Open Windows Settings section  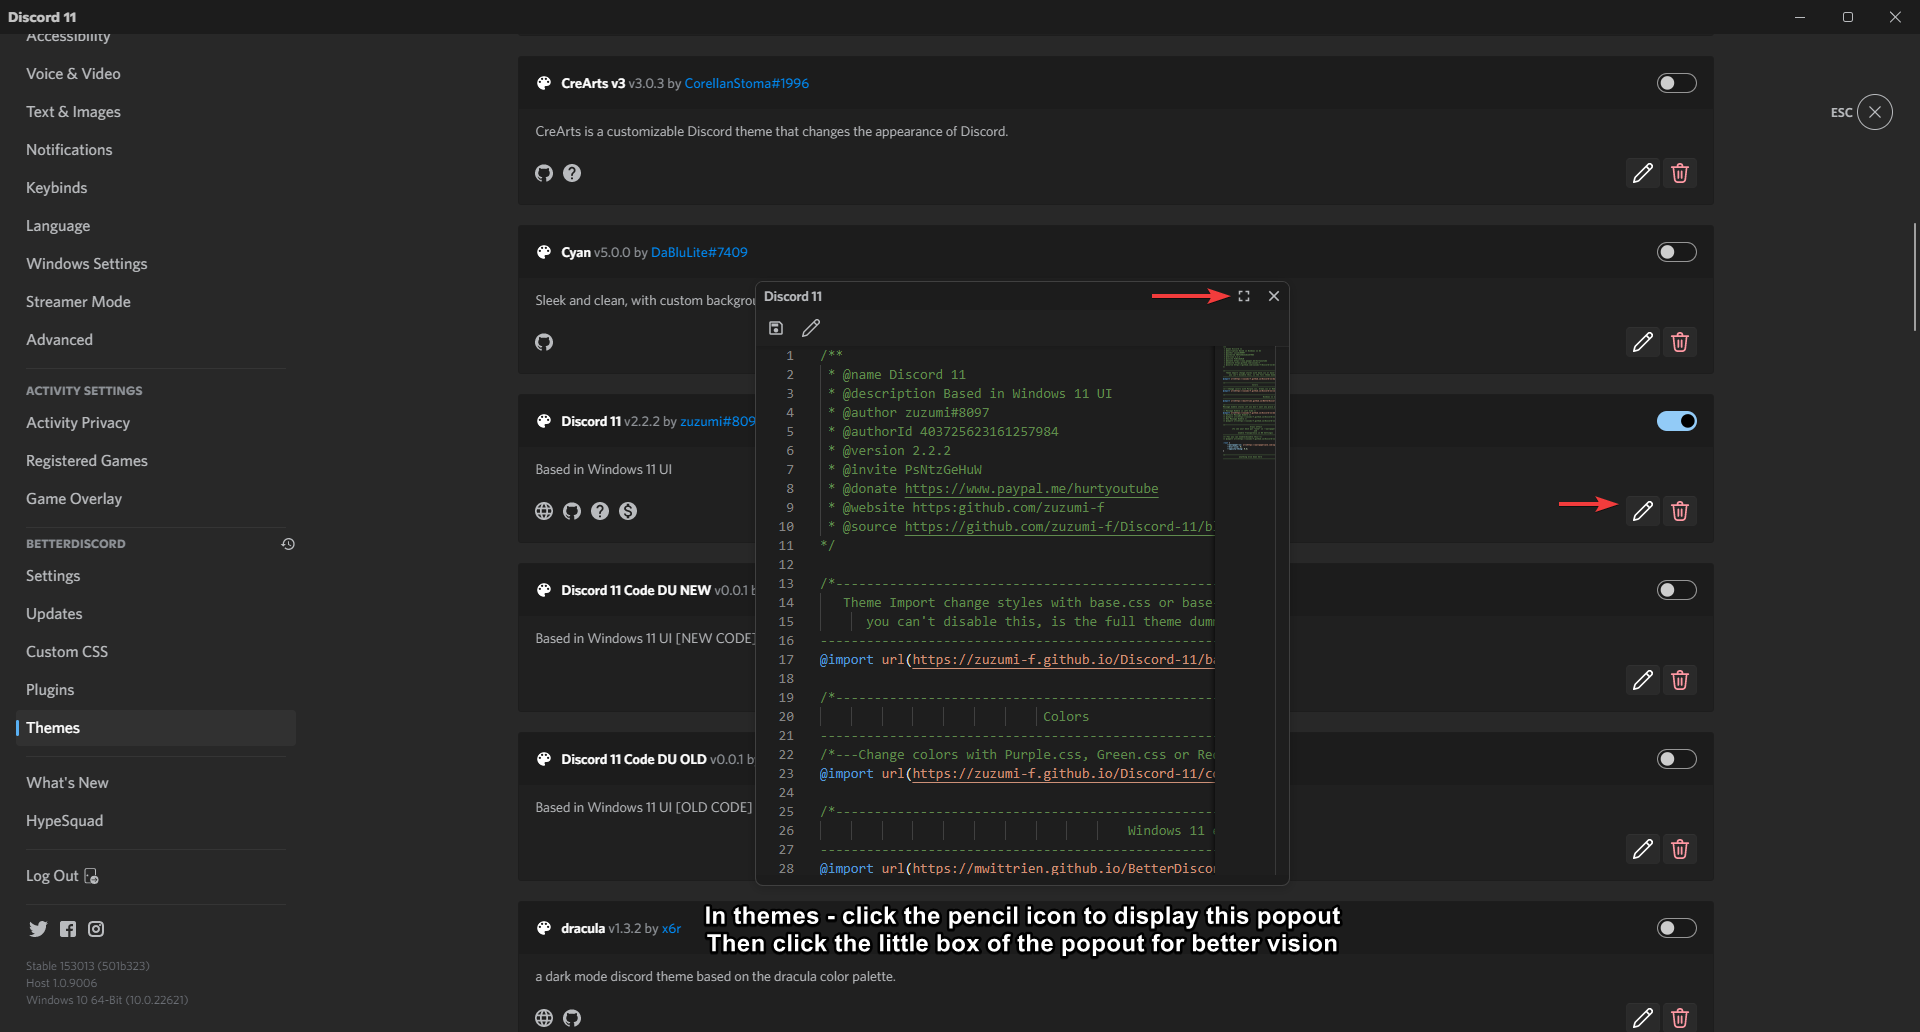156,264
